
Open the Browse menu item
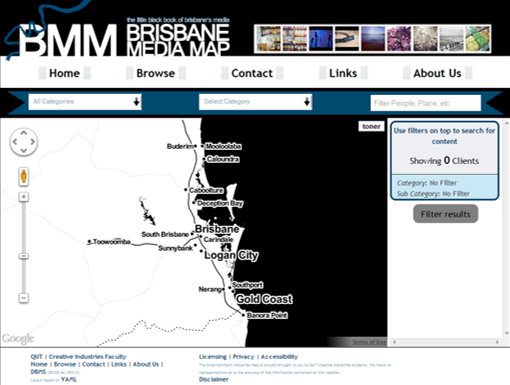click(x=156, y=73)
